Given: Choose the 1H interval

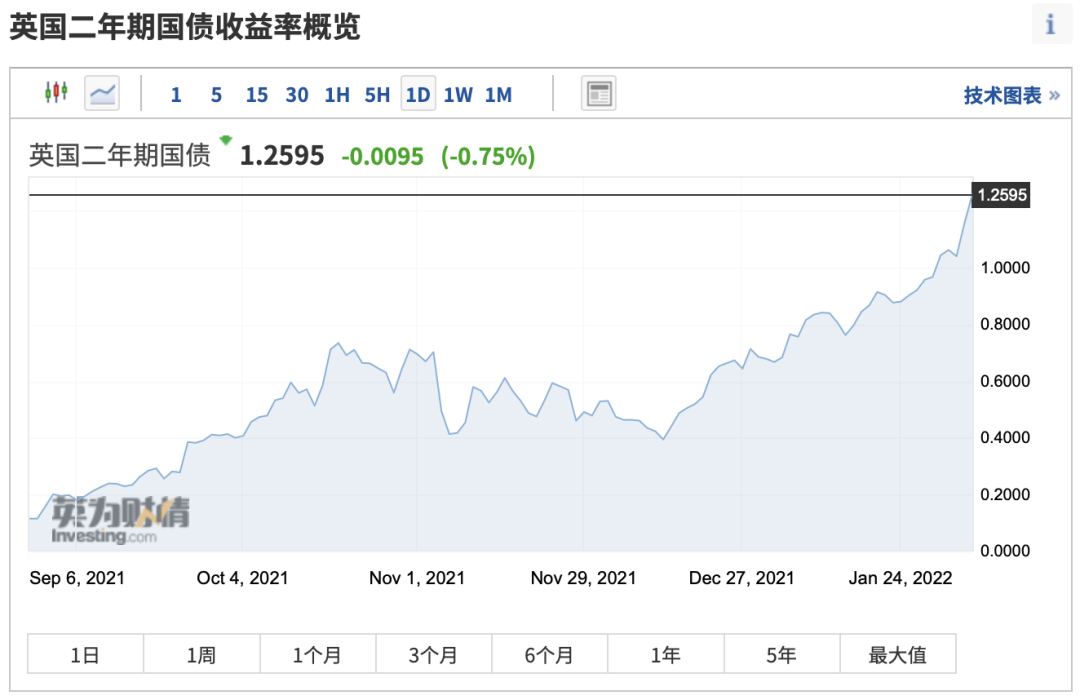Looking at the screenshot, I should coord(337,95).
